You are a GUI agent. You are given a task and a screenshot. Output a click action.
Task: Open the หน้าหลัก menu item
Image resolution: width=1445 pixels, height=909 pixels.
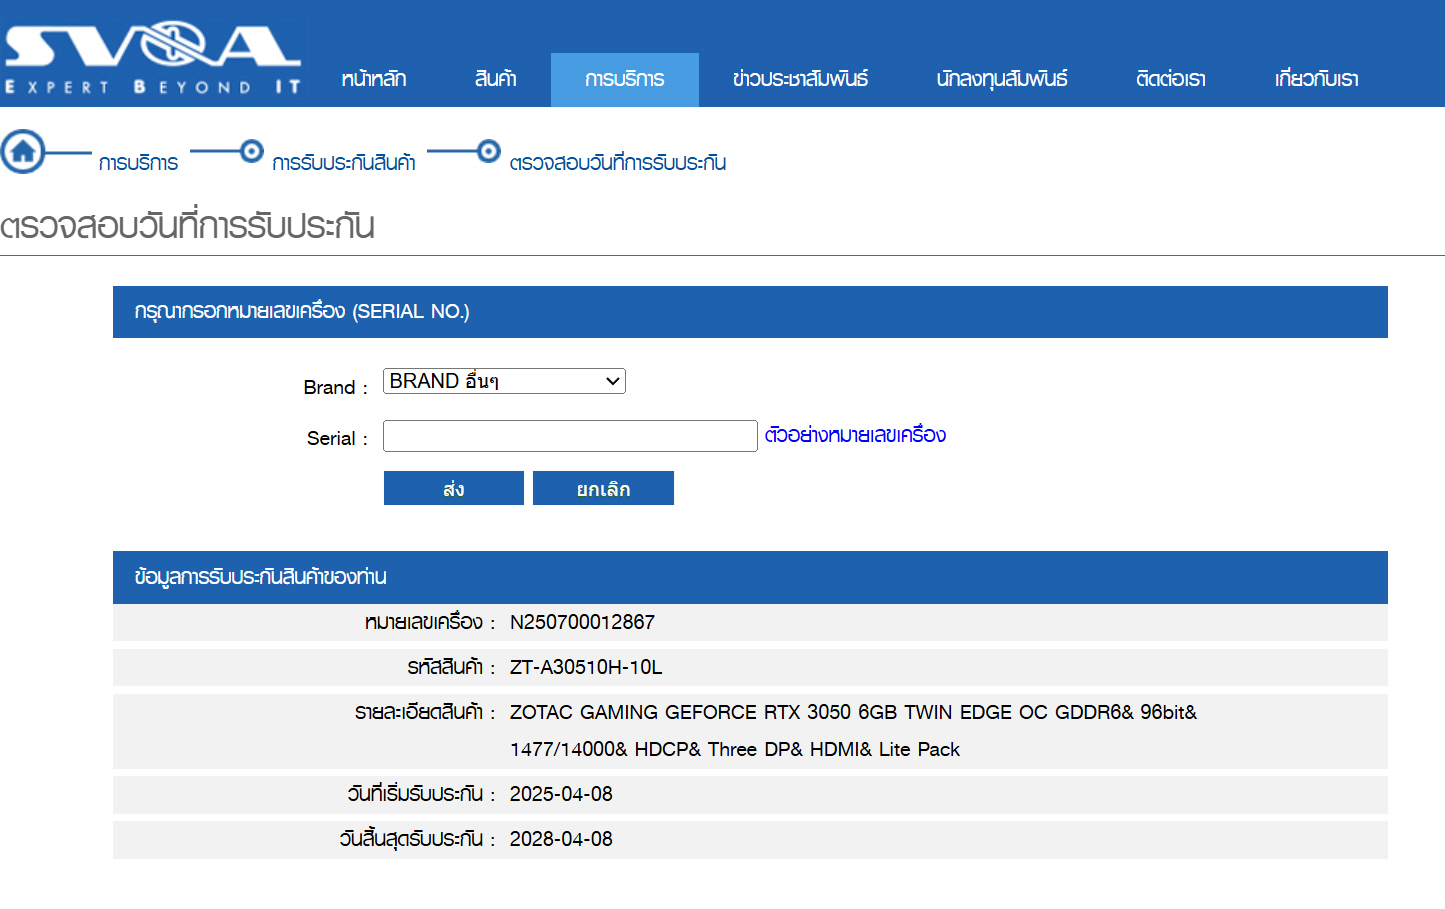click(374, 79)
